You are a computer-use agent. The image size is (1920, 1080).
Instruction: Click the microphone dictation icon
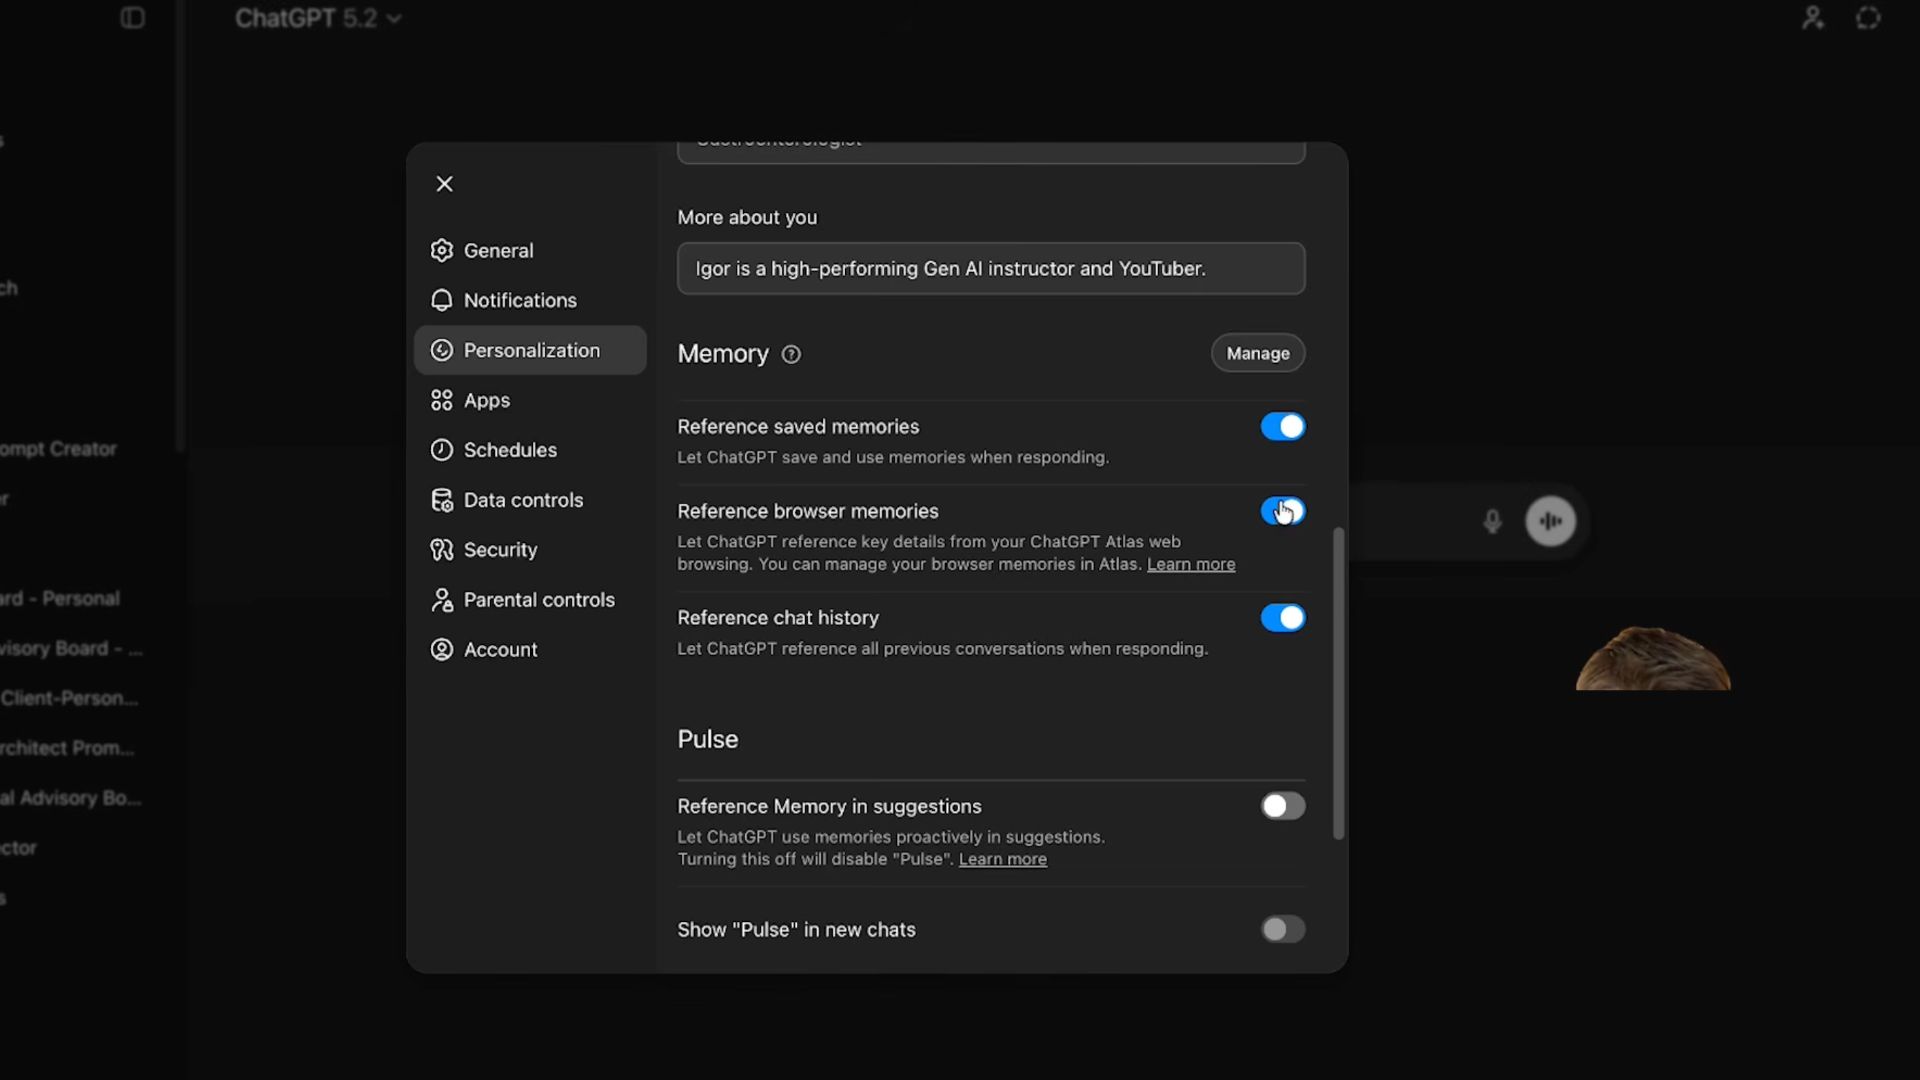(x=1492, y=521)
